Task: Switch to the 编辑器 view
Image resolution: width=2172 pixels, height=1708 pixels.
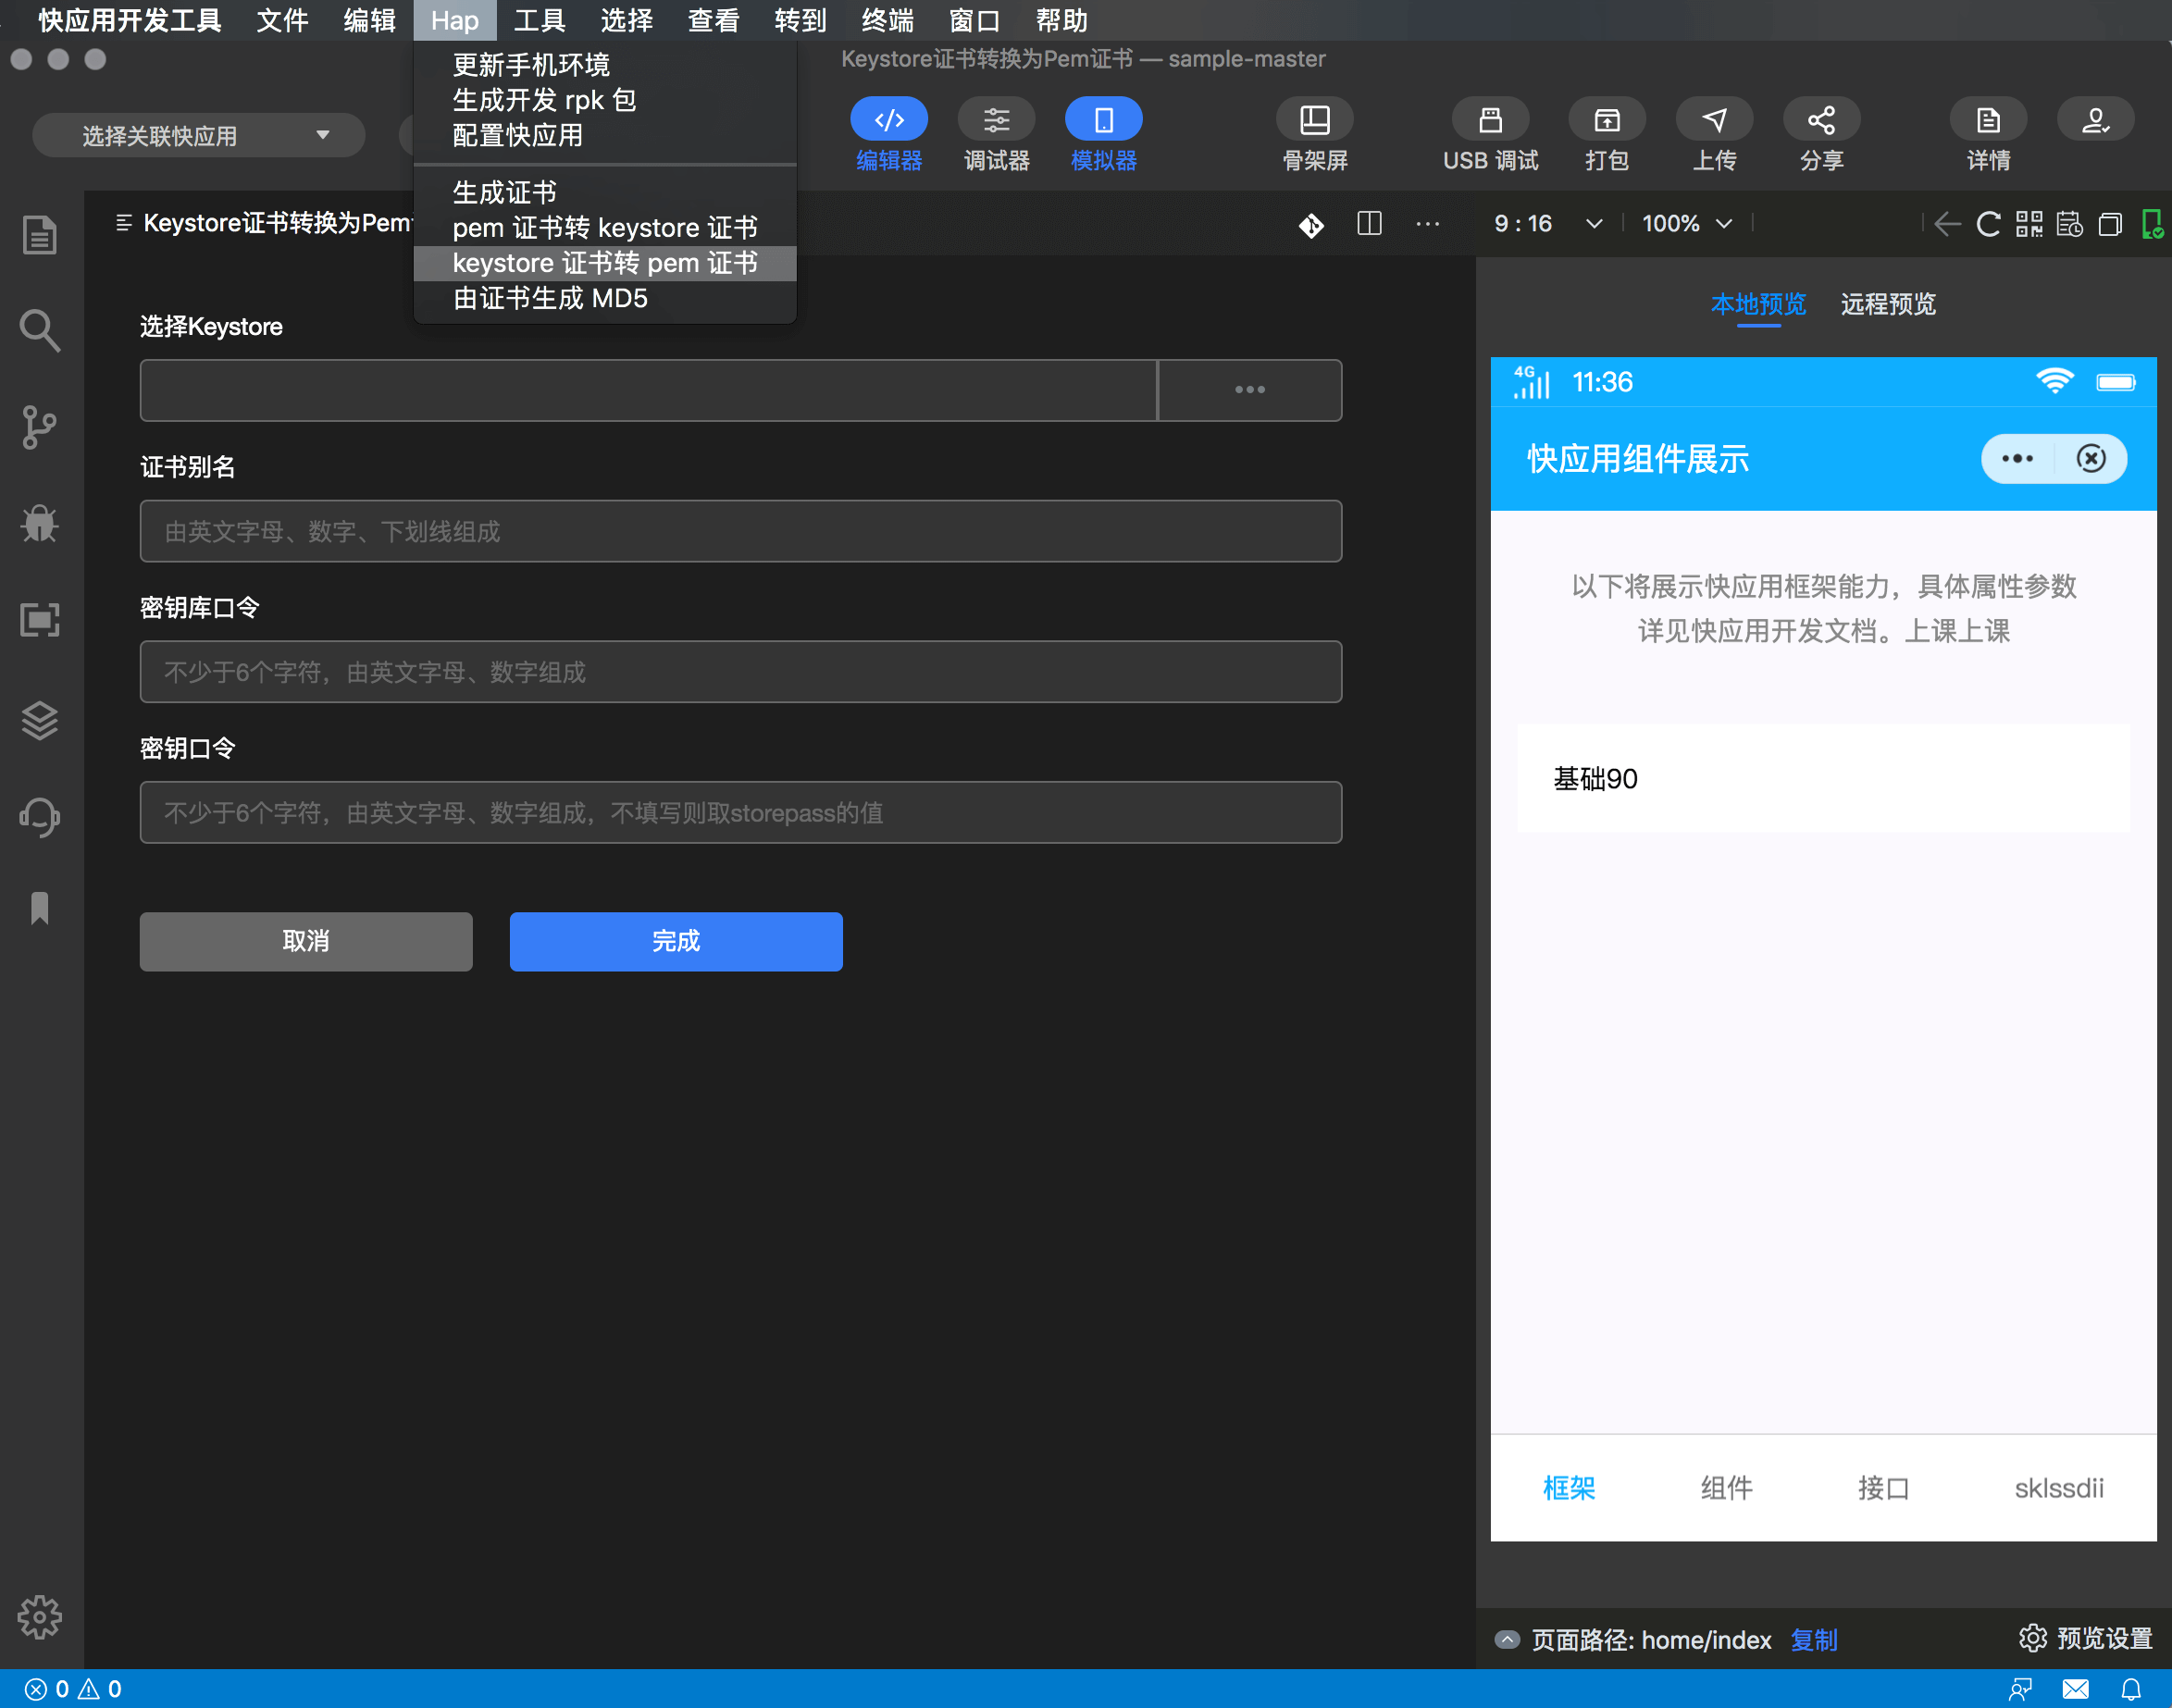Action: [888, 133]
